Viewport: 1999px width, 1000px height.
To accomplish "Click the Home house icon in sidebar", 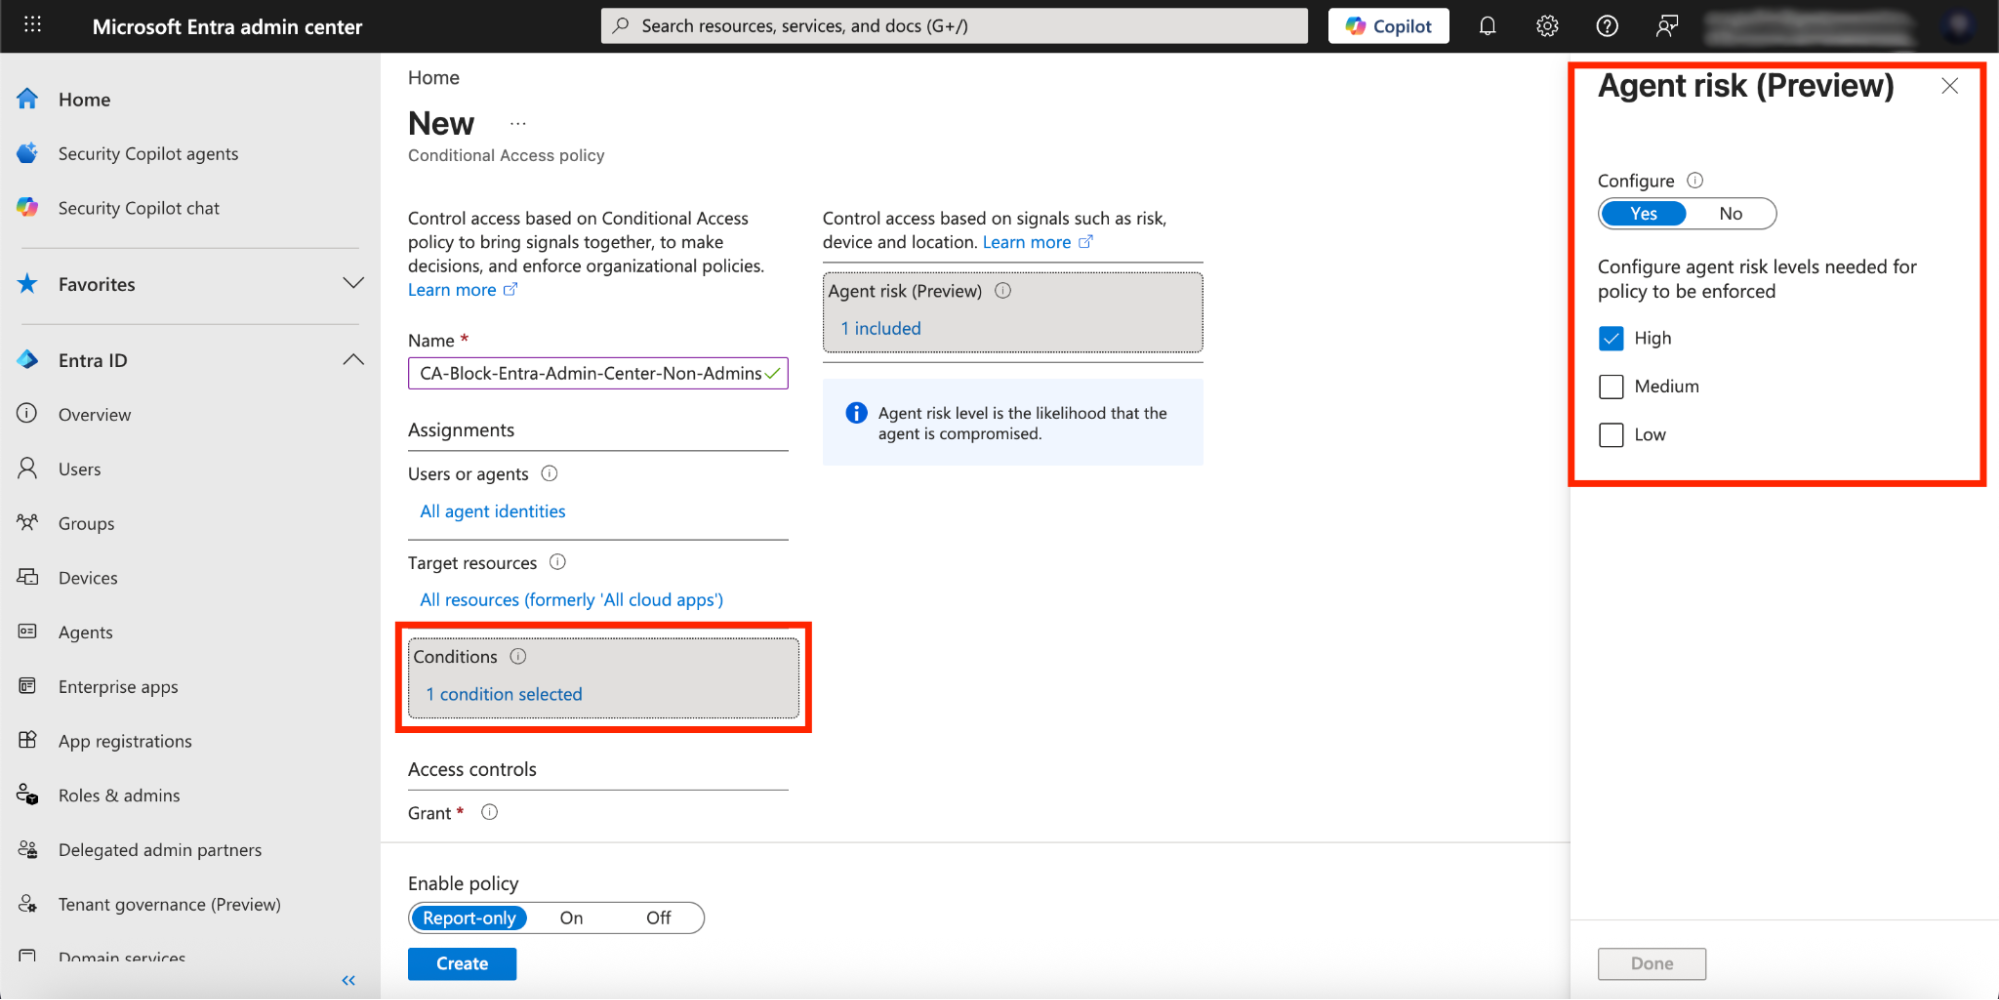I will tap(28, 99).
